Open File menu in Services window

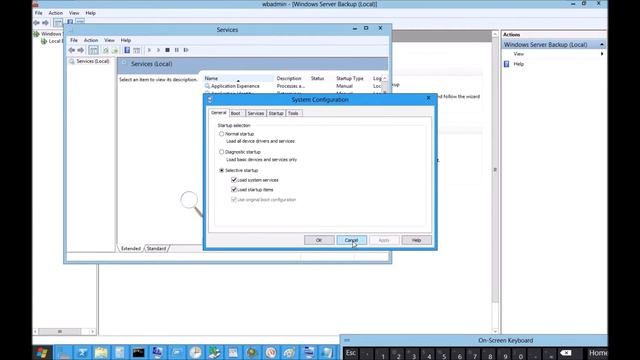(x=74, y=40)
